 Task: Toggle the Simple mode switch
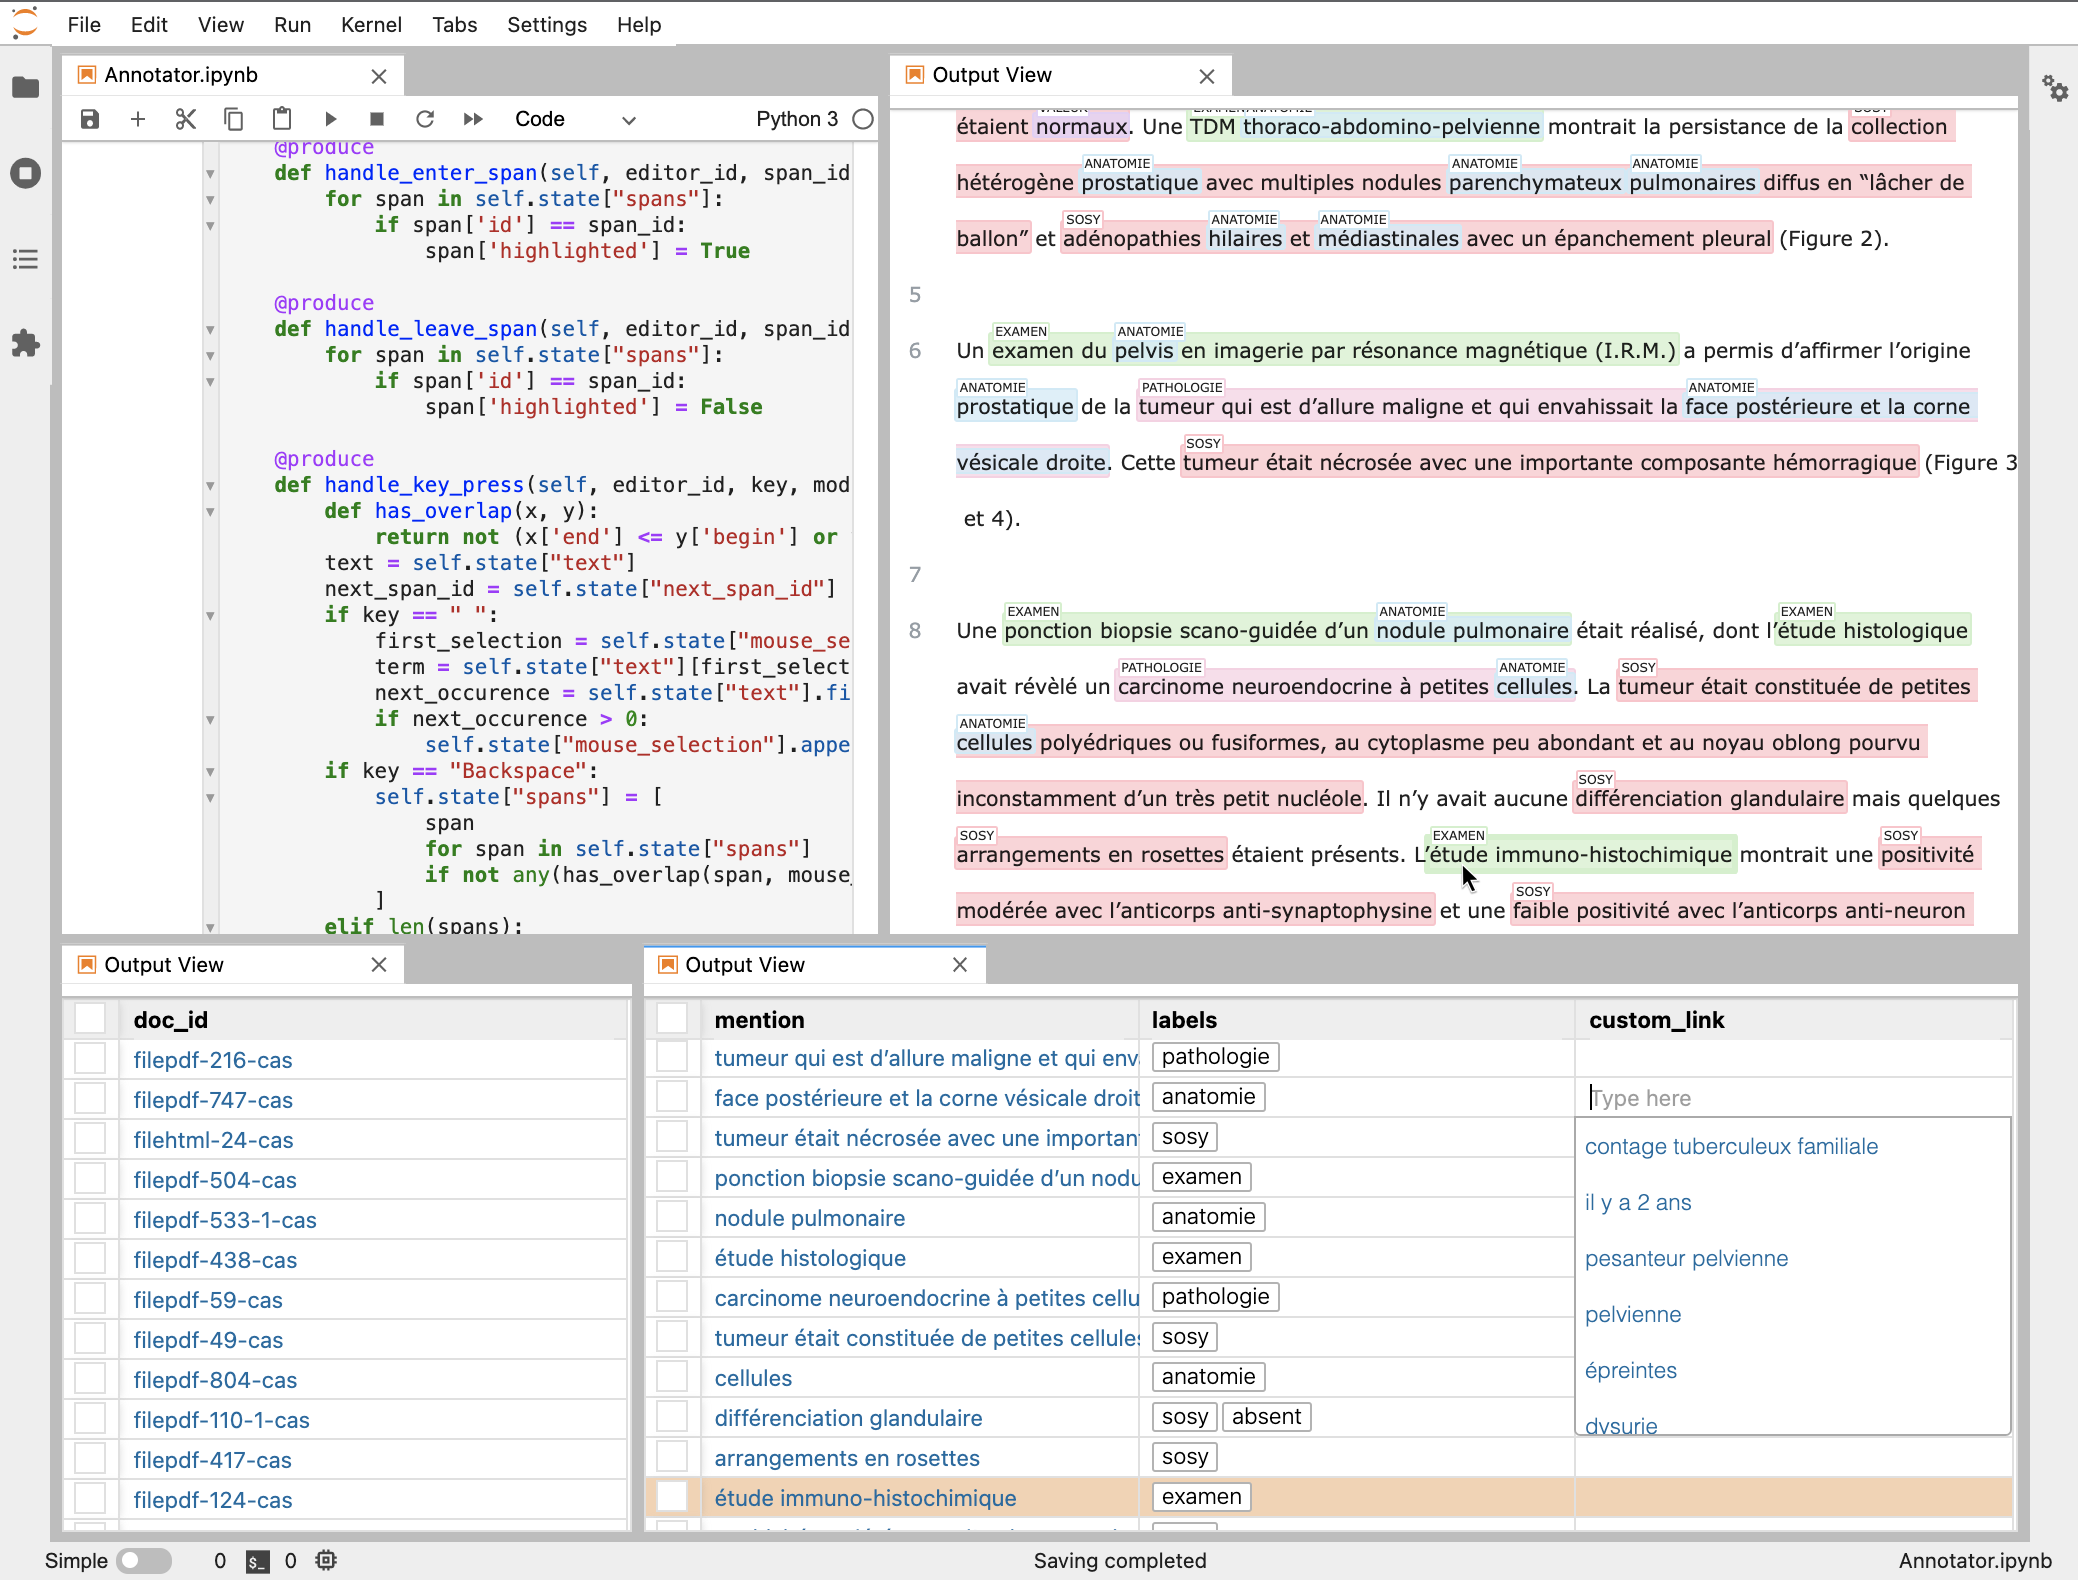pos(143,1560)
